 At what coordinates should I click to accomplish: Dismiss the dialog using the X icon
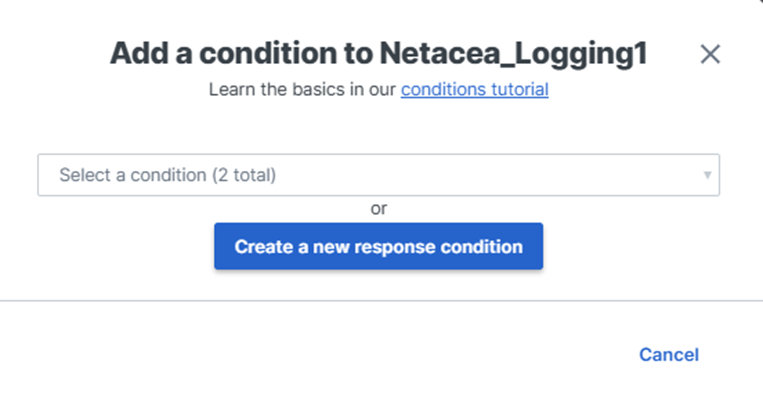[710, 54]
